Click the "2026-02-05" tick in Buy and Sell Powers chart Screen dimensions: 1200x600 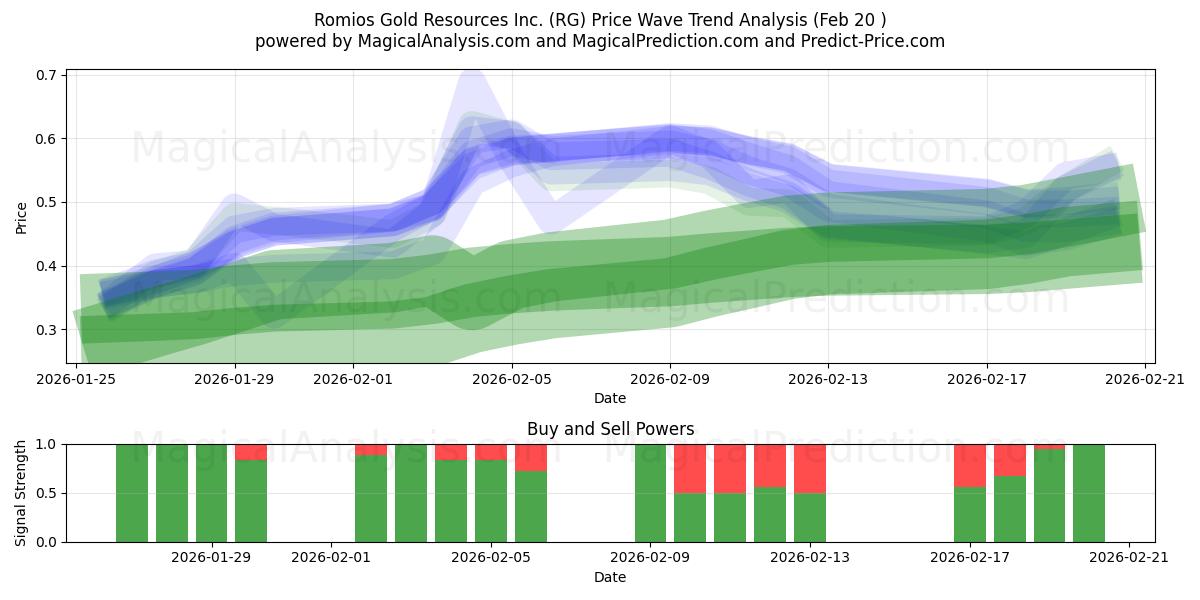tap(491, 558)
